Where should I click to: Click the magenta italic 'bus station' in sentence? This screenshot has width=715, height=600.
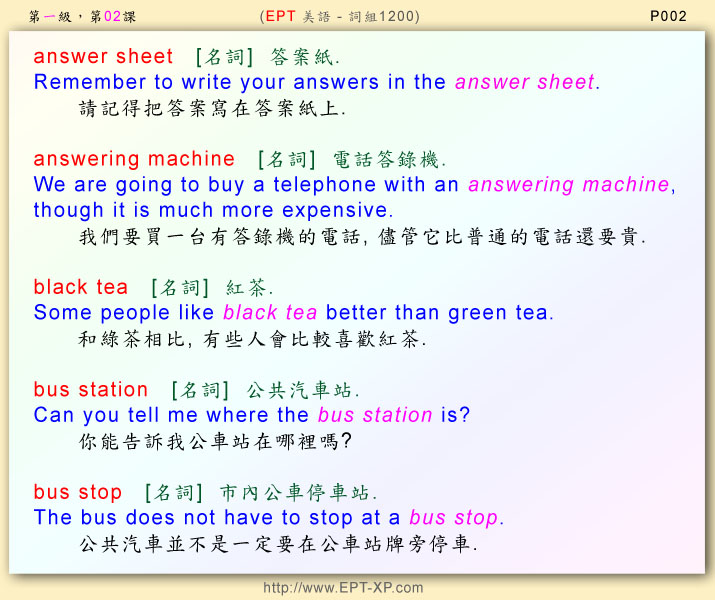(375, 415)
